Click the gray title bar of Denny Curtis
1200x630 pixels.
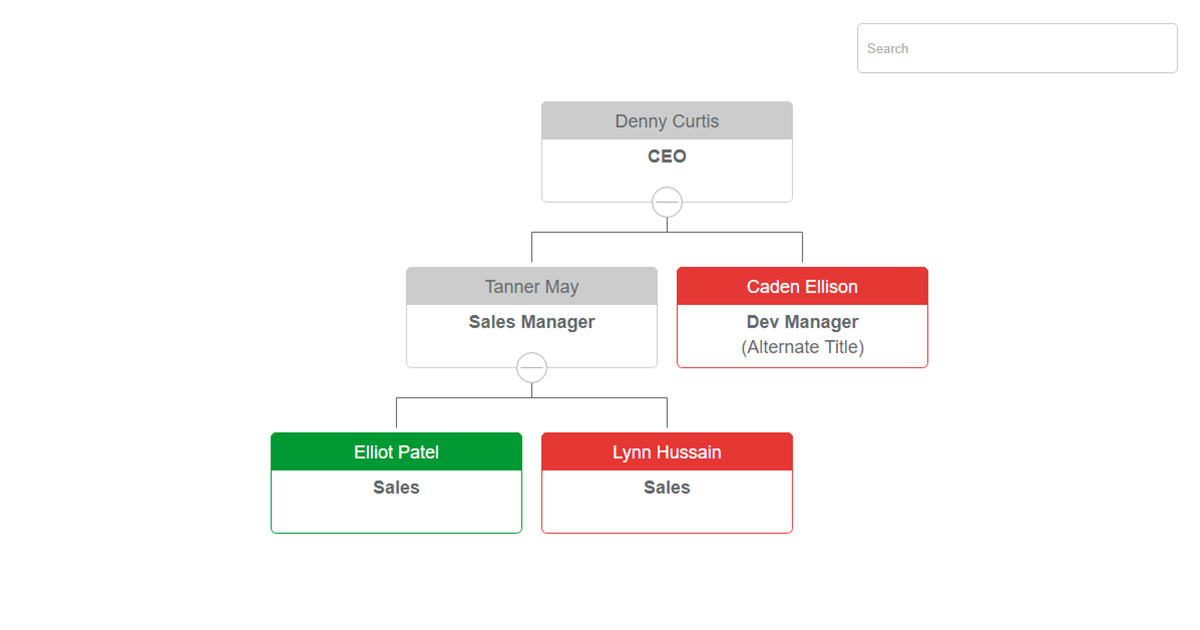pos(666,120)
